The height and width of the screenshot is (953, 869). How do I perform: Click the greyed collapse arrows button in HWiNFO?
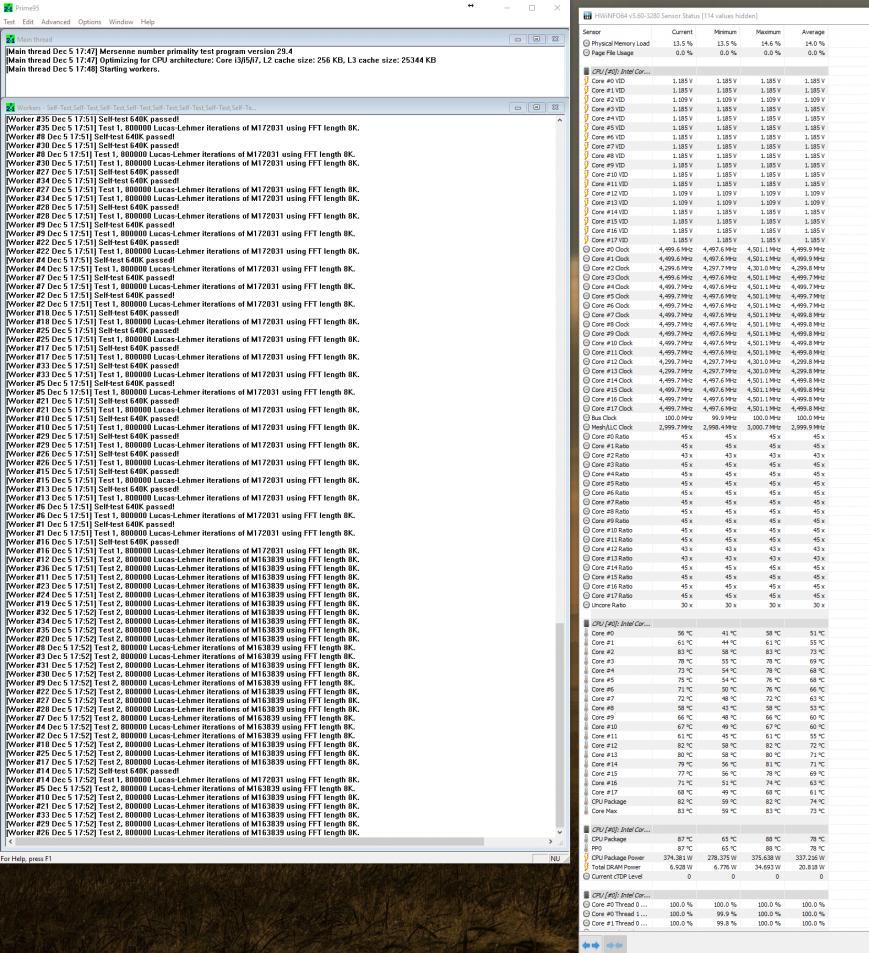click(614, 945)
